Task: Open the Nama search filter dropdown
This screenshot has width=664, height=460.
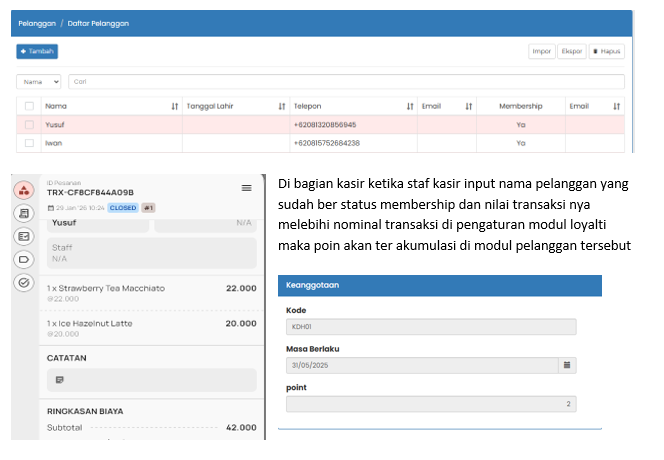Action: tap(39, 82)
